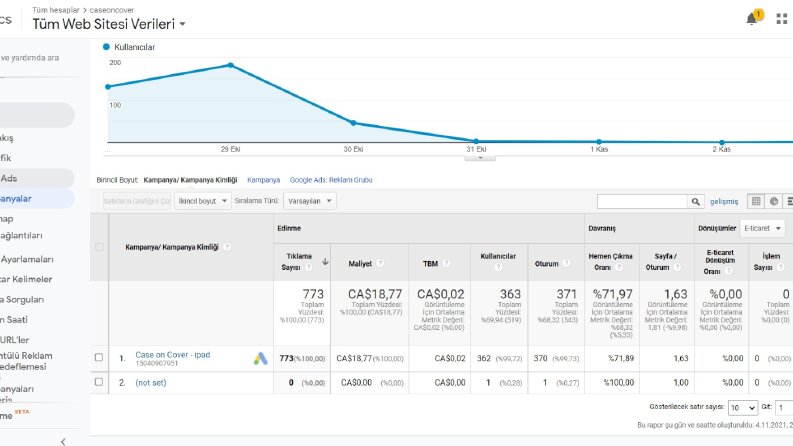Open help icon for Sayfa / Oturum
The image size is (793, 446).
click(677, 267)
